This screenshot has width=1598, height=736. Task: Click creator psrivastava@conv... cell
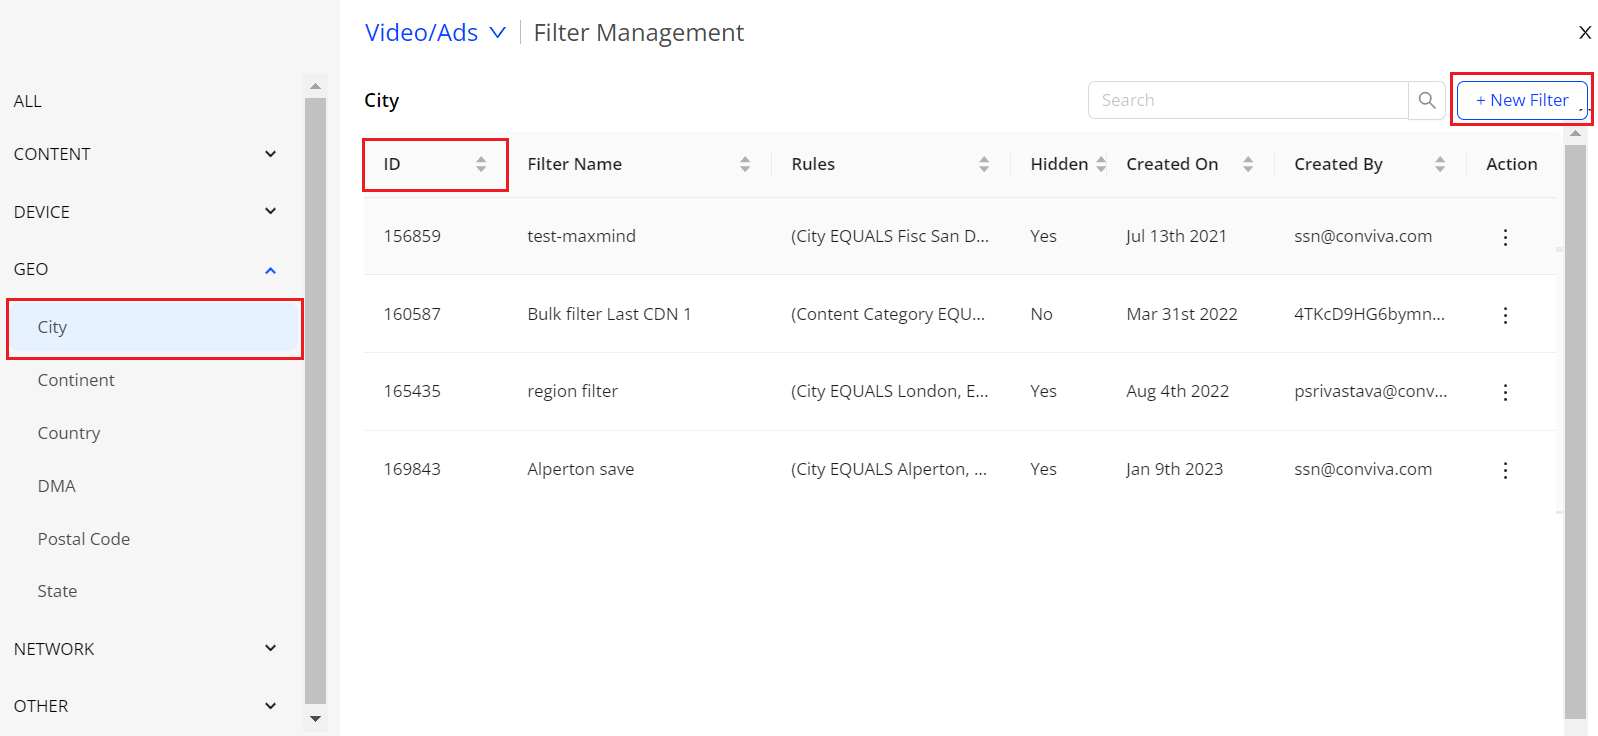point(1370,391)
